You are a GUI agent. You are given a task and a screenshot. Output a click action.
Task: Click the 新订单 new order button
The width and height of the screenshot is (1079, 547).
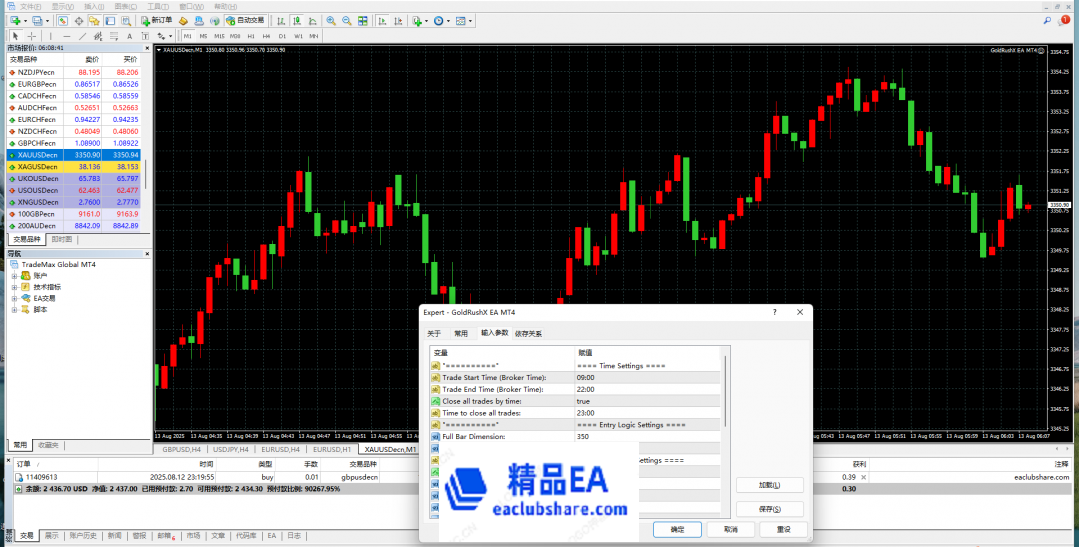click(x=157, y=21)
